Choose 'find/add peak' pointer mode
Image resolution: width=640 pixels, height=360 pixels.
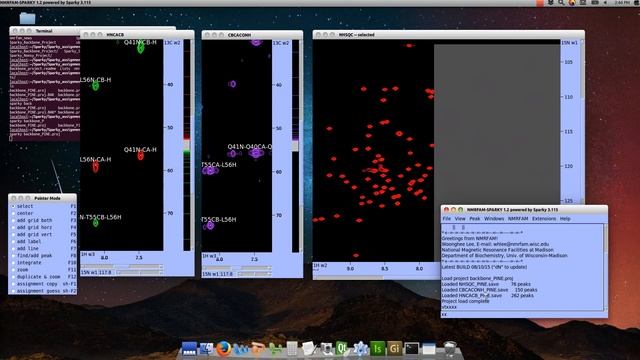point(43,256)
